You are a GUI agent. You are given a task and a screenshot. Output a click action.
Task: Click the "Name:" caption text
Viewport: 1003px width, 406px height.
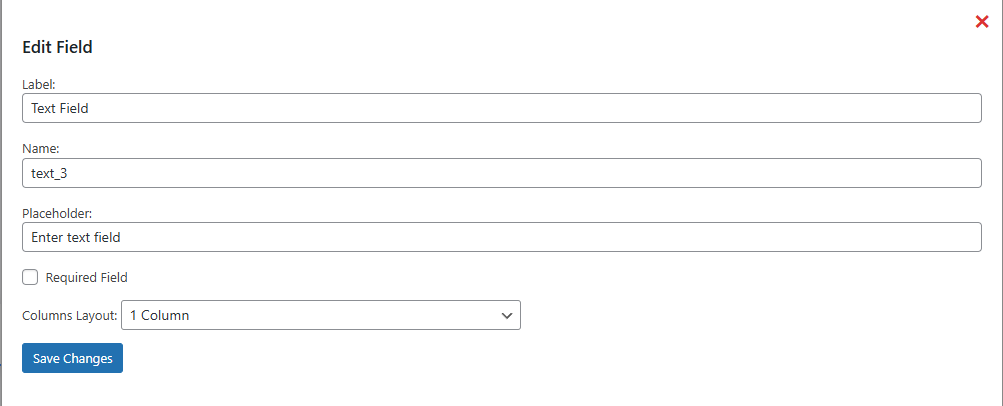coord(41,149)
